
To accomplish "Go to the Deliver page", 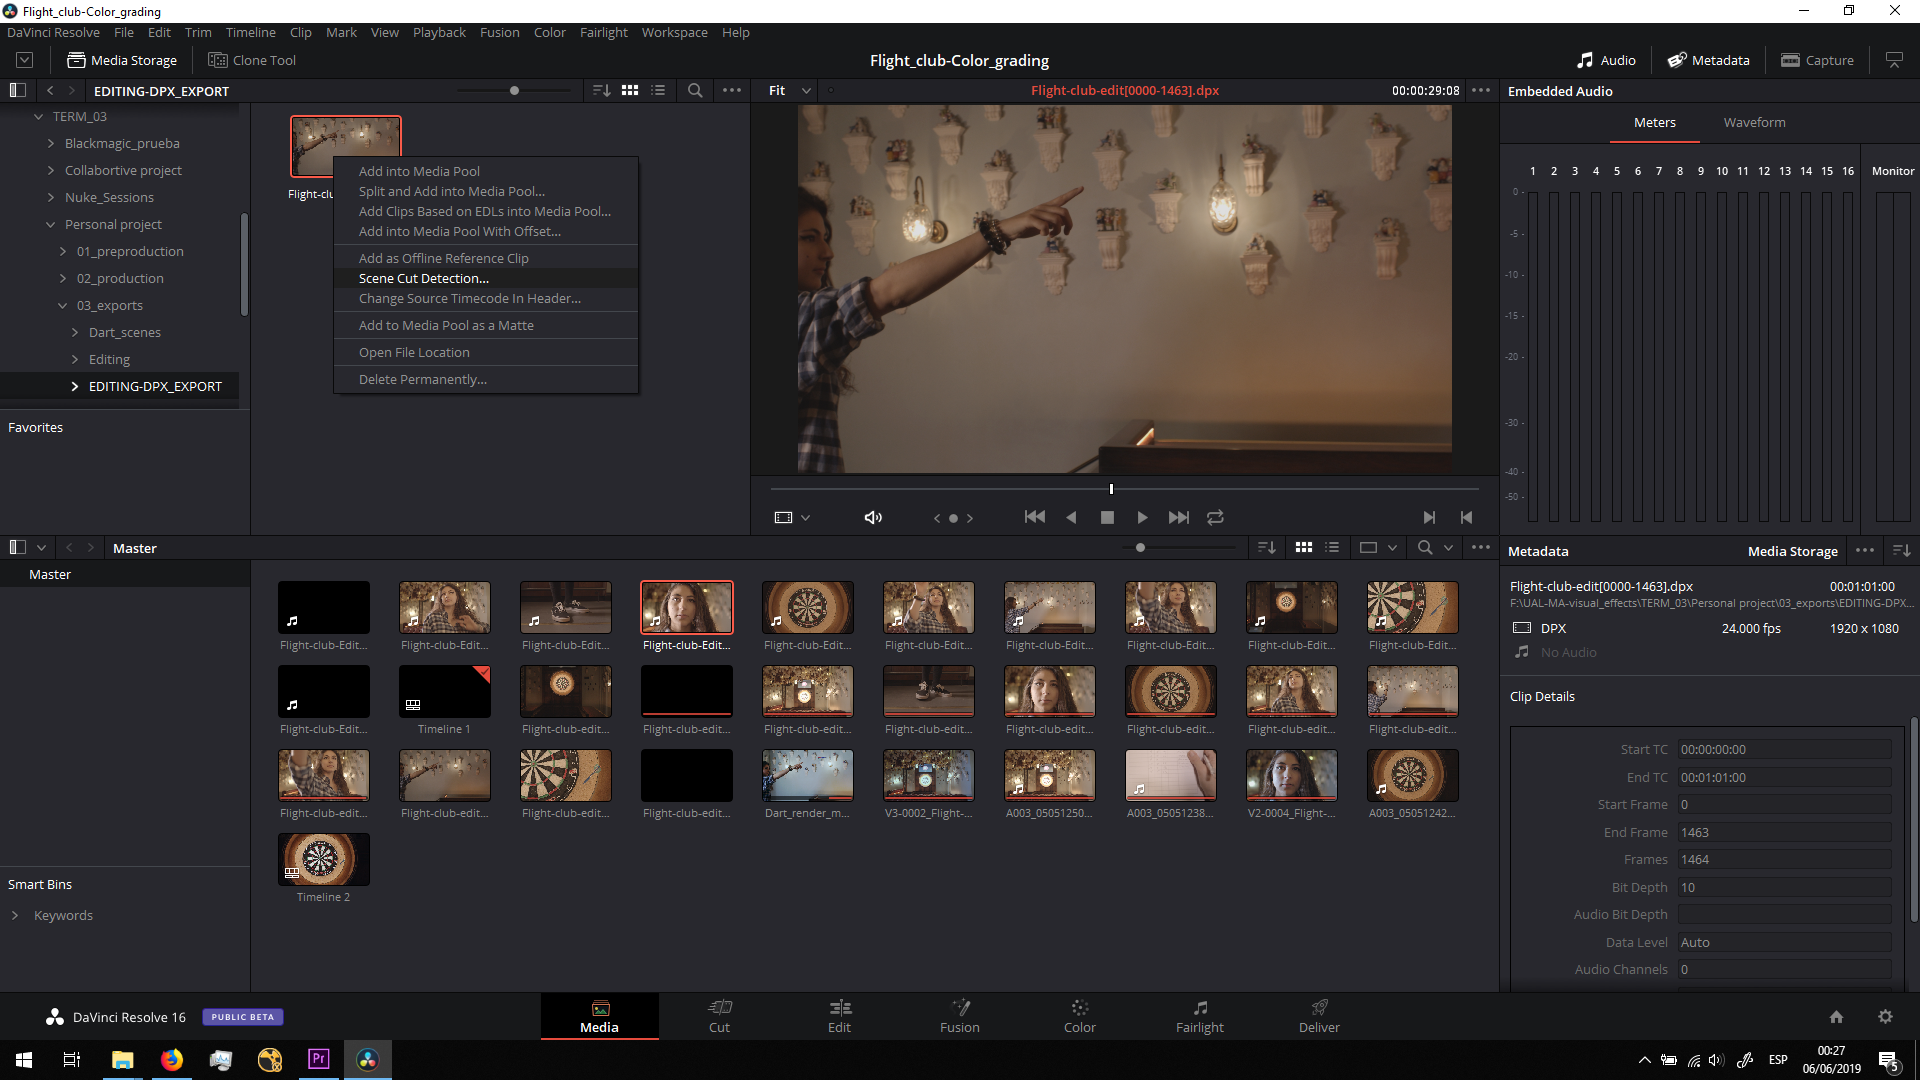I will tap(1319, 1016).
